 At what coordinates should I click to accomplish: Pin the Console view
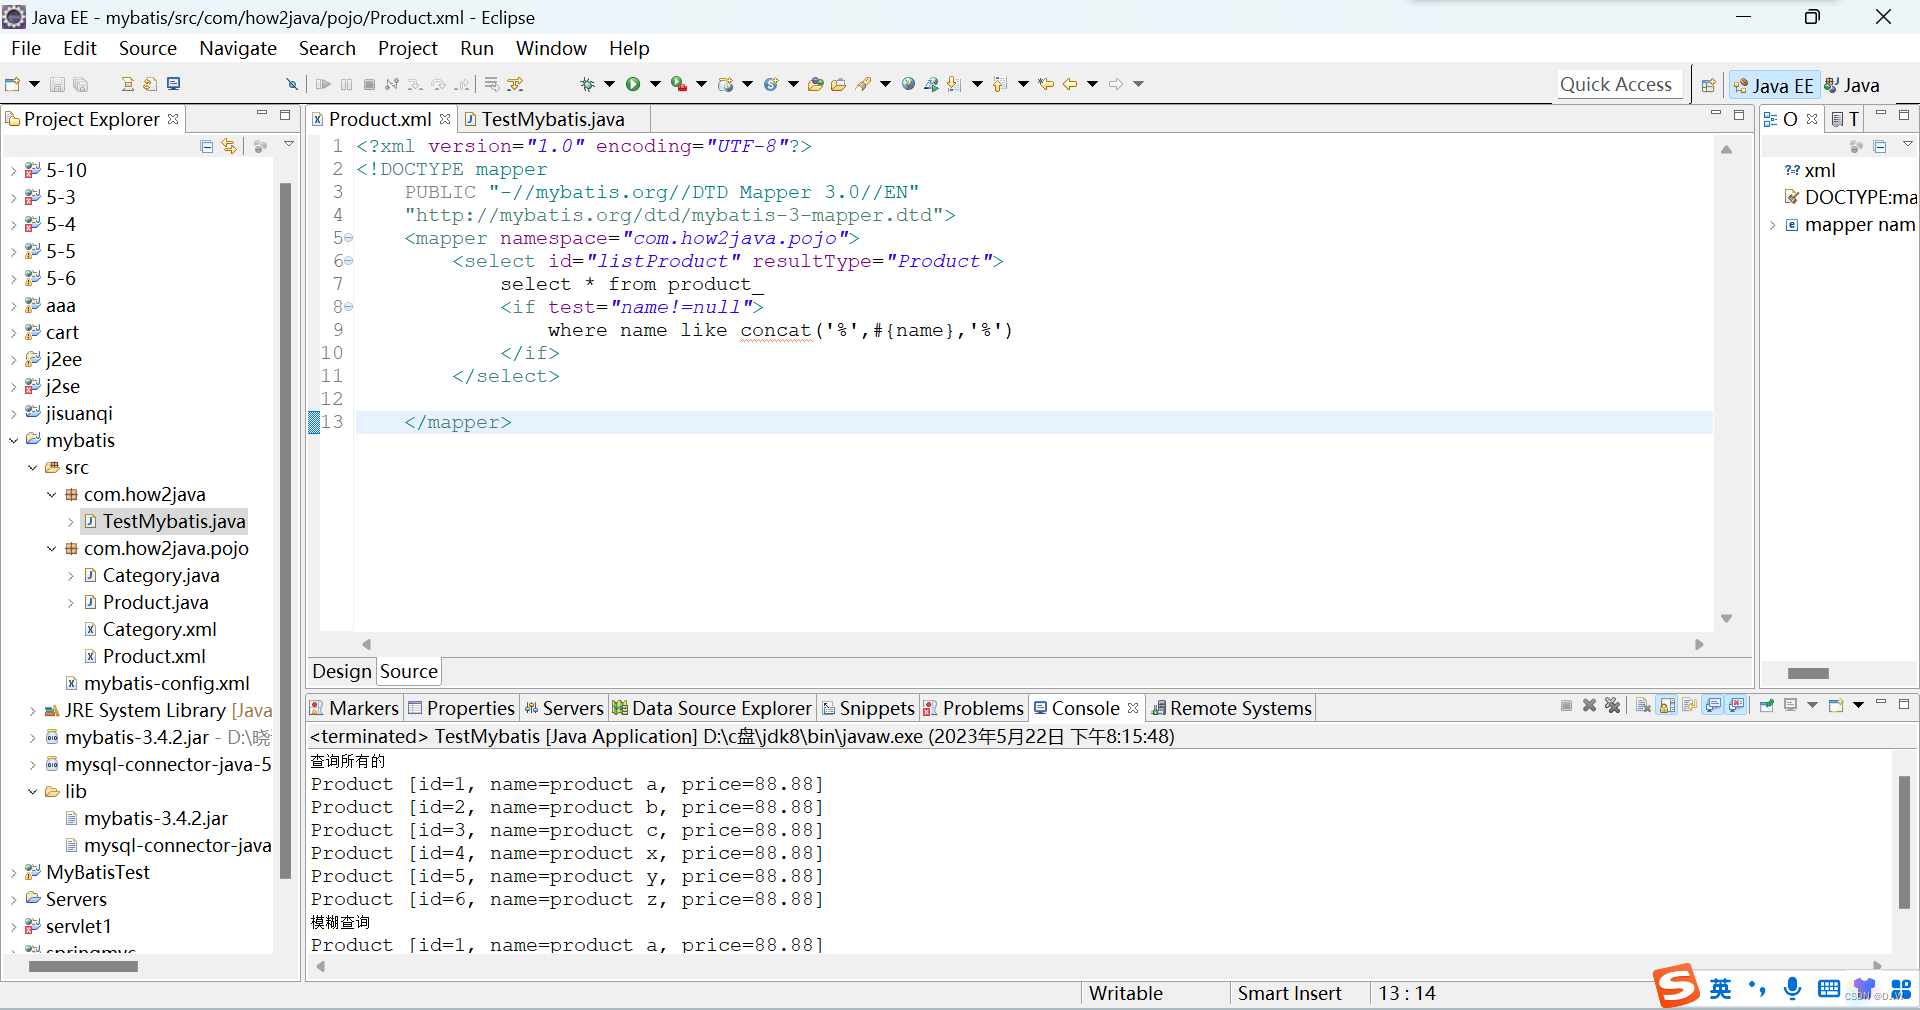pos(1766,706)
